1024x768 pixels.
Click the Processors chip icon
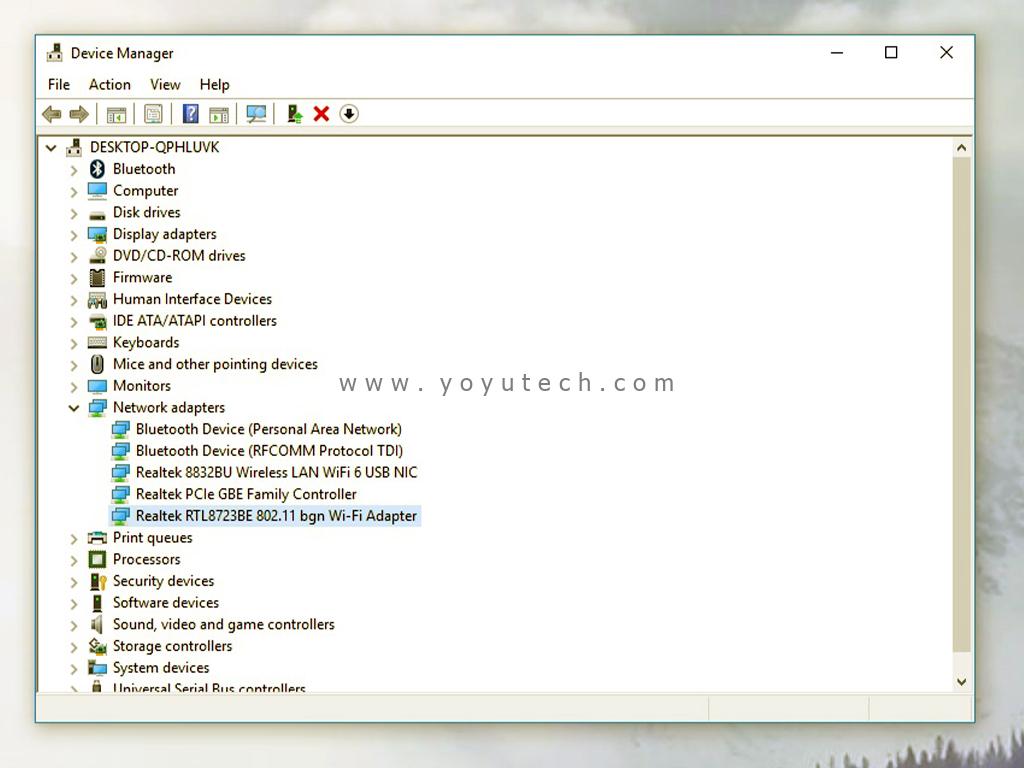point(97,559)
